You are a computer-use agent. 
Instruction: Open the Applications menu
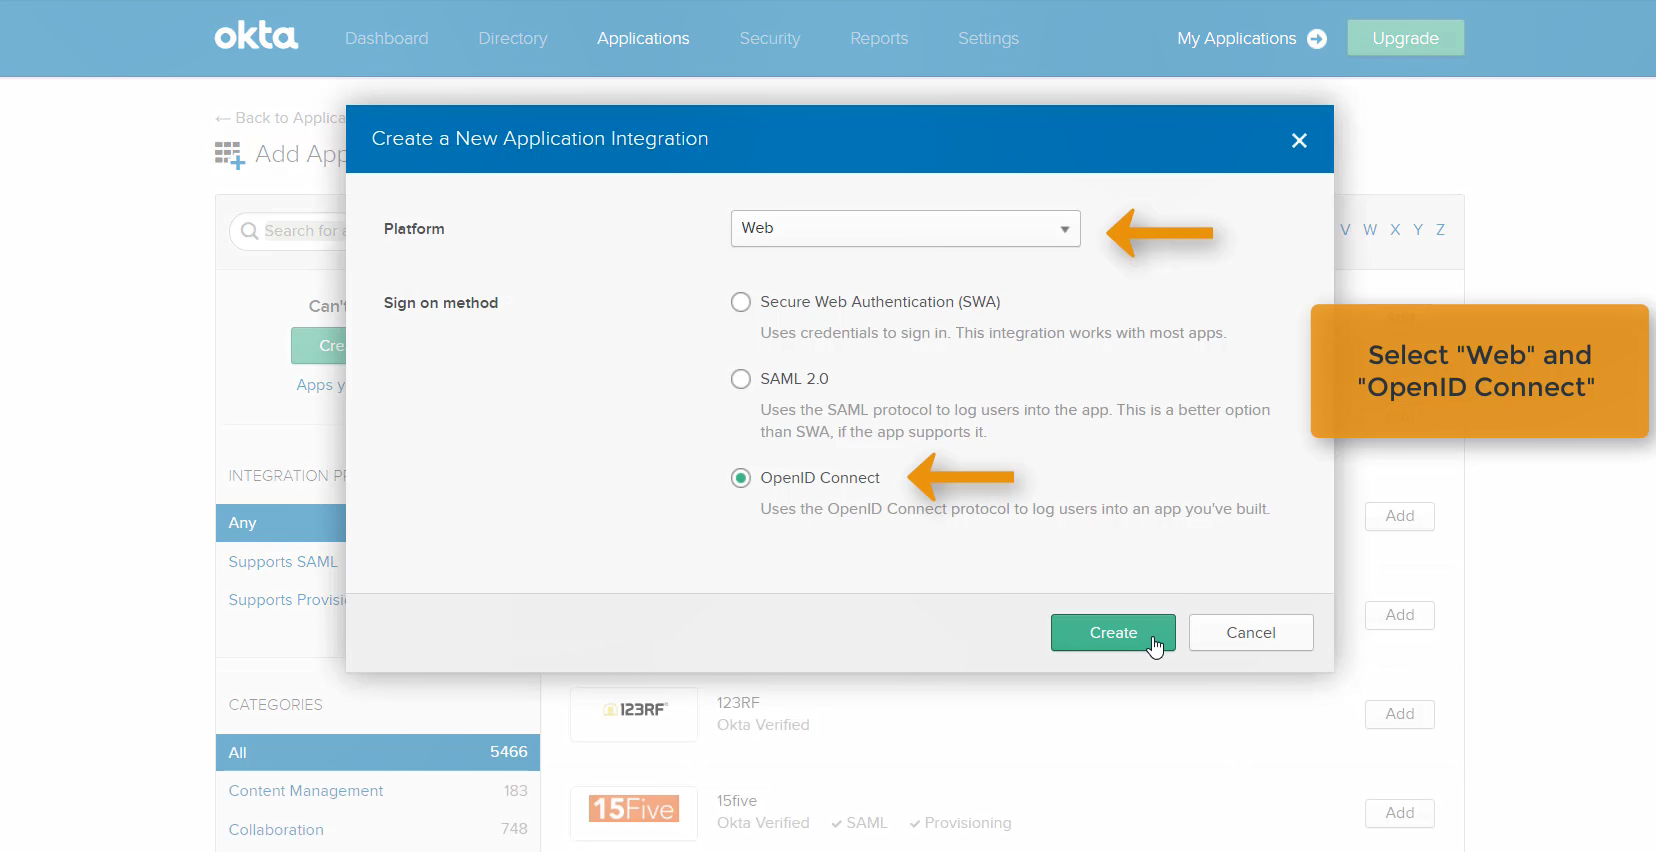[x=643, y=38]
